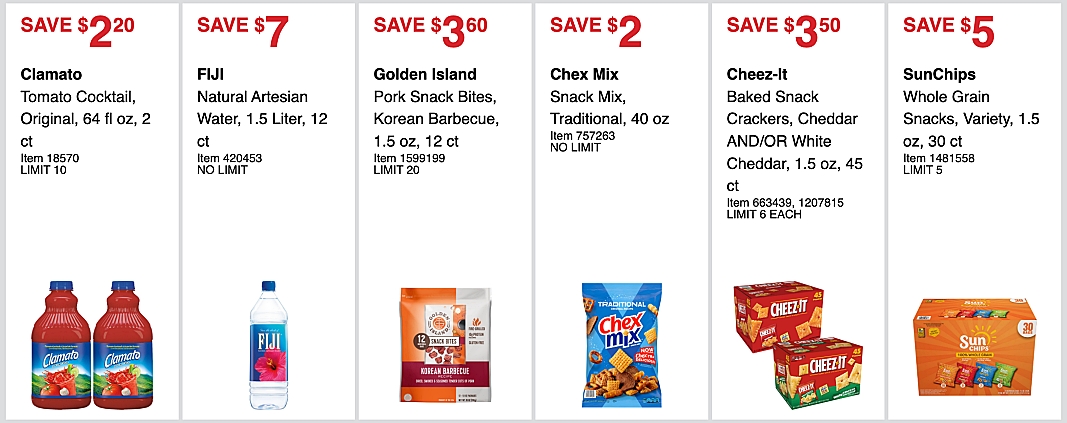Screen dimensions: 1067x423
Task: Open the FIJI product title link
Action: 209,74
